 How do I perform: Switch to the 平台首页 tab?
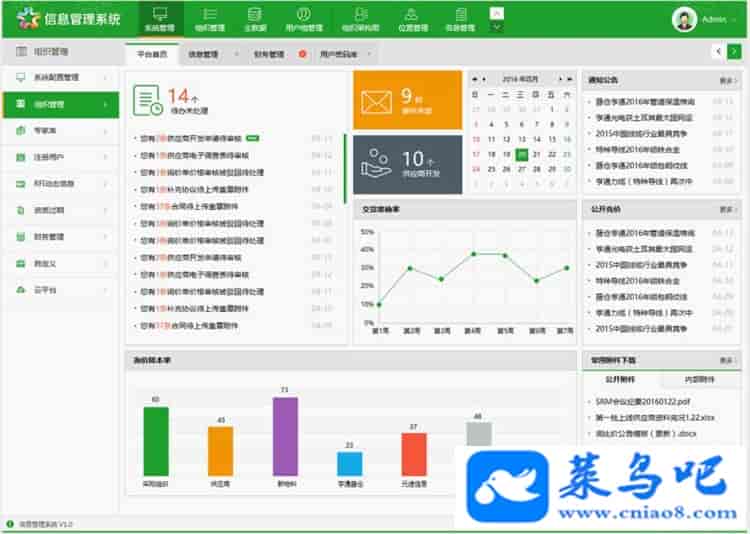(x=152, y=54)
